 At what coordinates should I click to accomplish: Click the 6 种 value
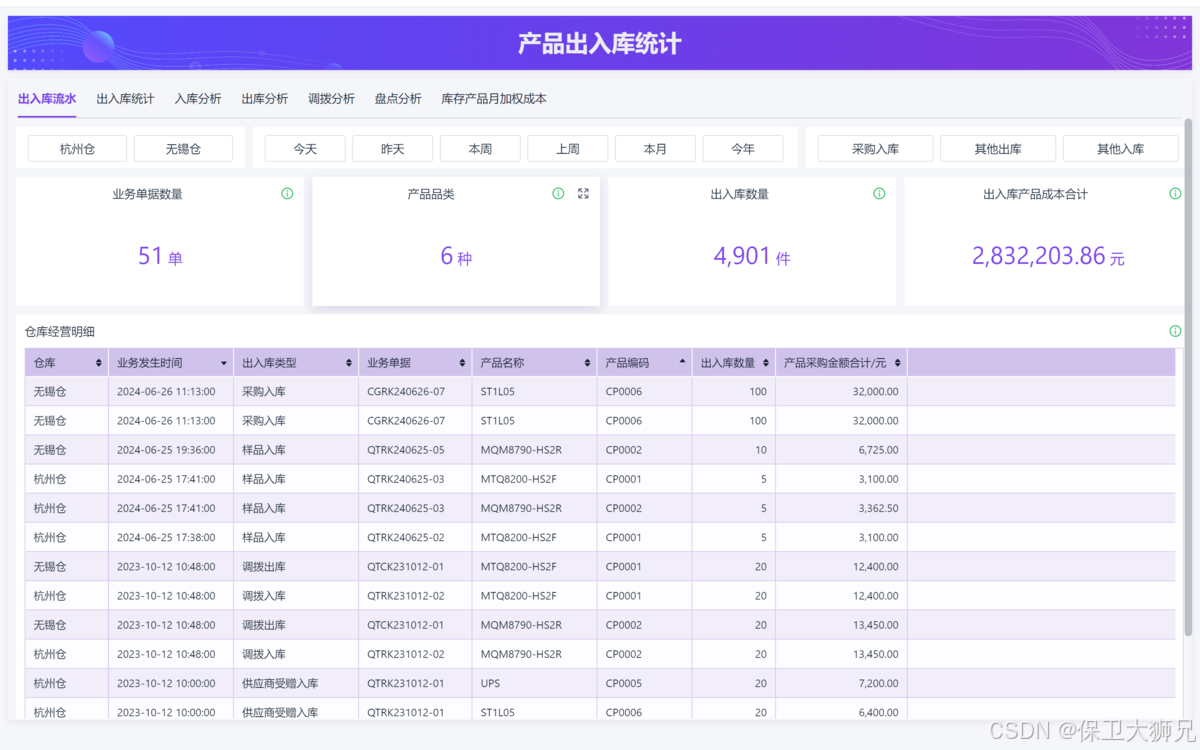(x=456, y=257)
